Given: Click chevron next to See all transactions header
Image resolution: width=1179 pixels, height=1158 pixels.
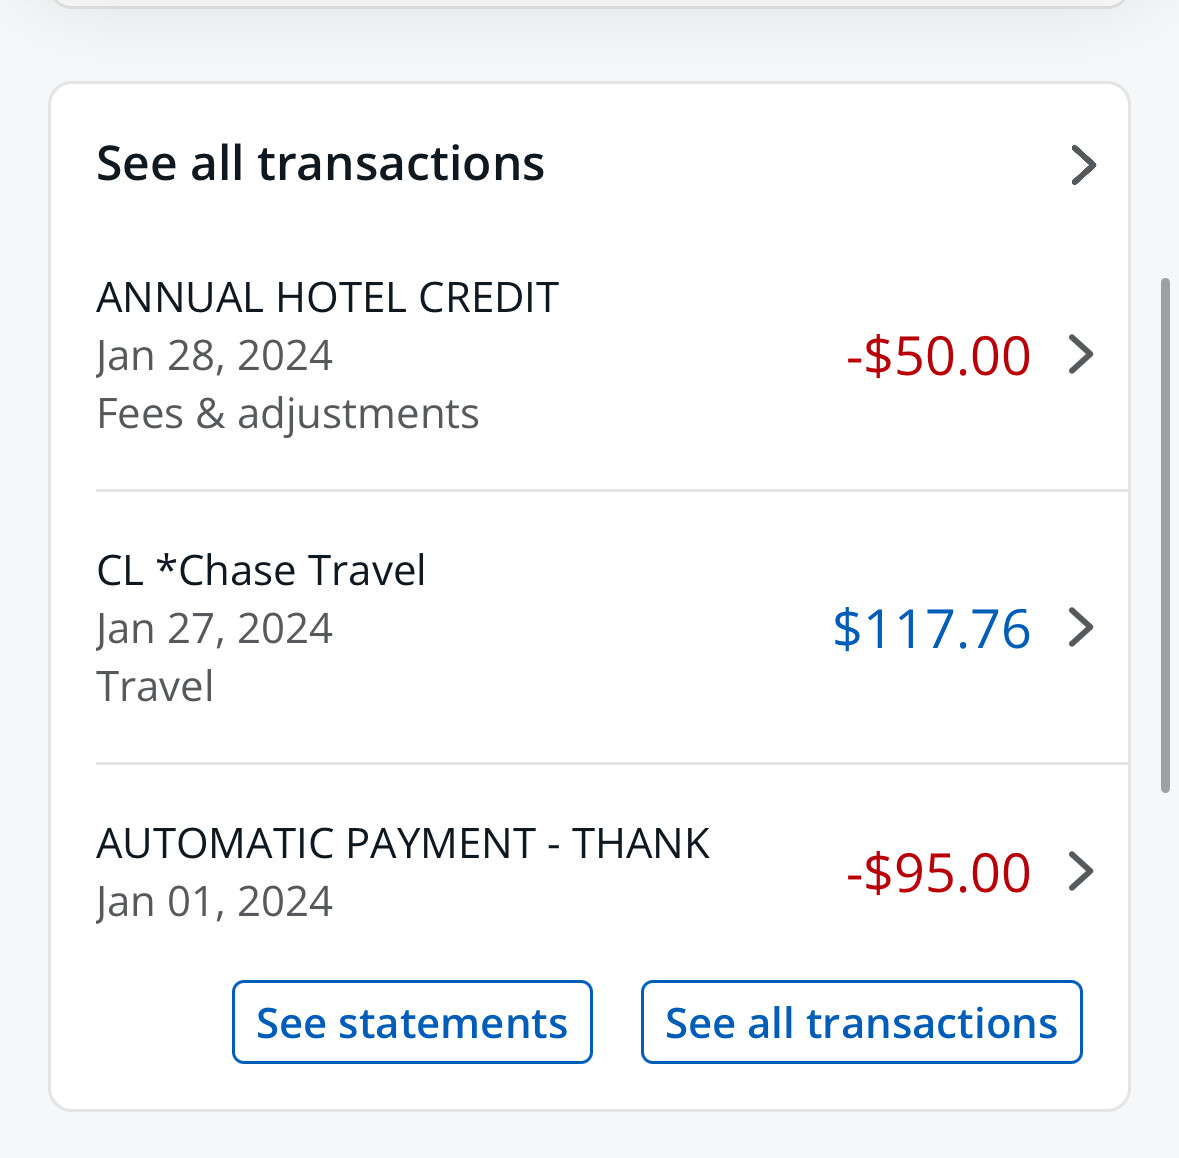Looking at the screenshot, I should pos(1083,165).
